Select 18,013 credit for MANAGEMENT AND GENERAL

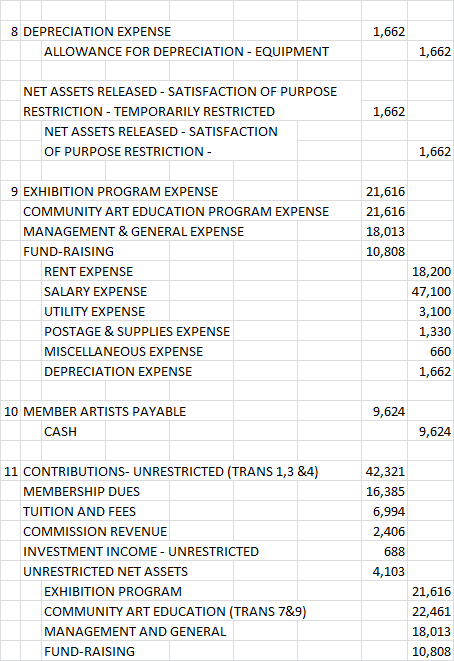(431, 631)
